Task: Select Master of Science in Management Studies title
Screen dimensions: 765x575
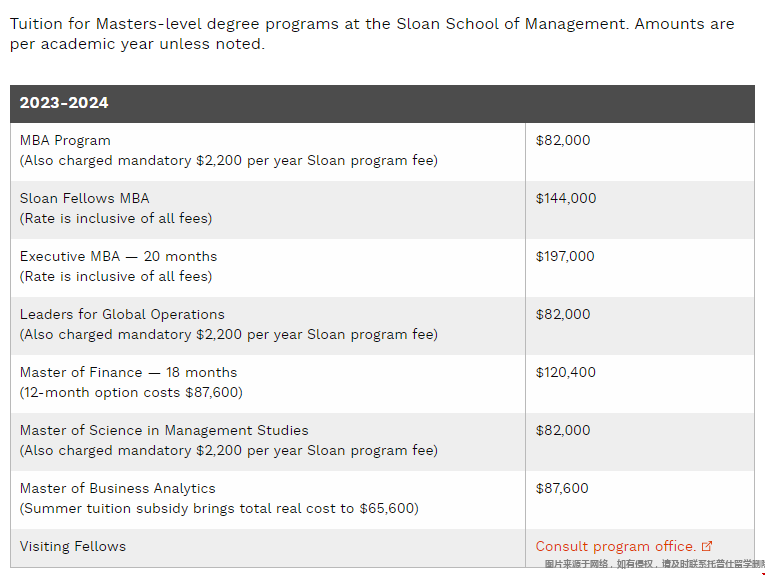Action: [164, 431]
